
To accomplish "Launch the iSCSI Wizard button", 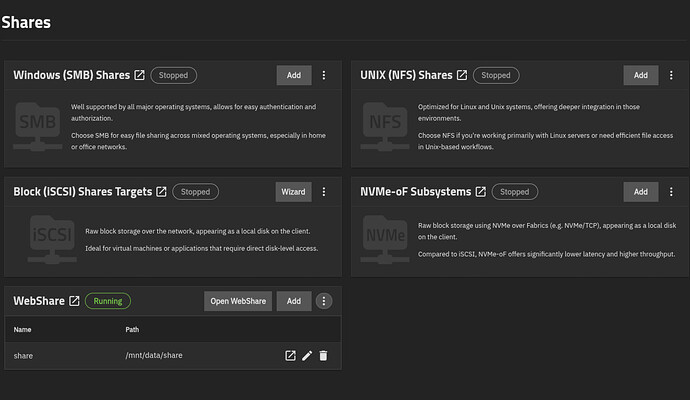I will (x=294, y=192).
